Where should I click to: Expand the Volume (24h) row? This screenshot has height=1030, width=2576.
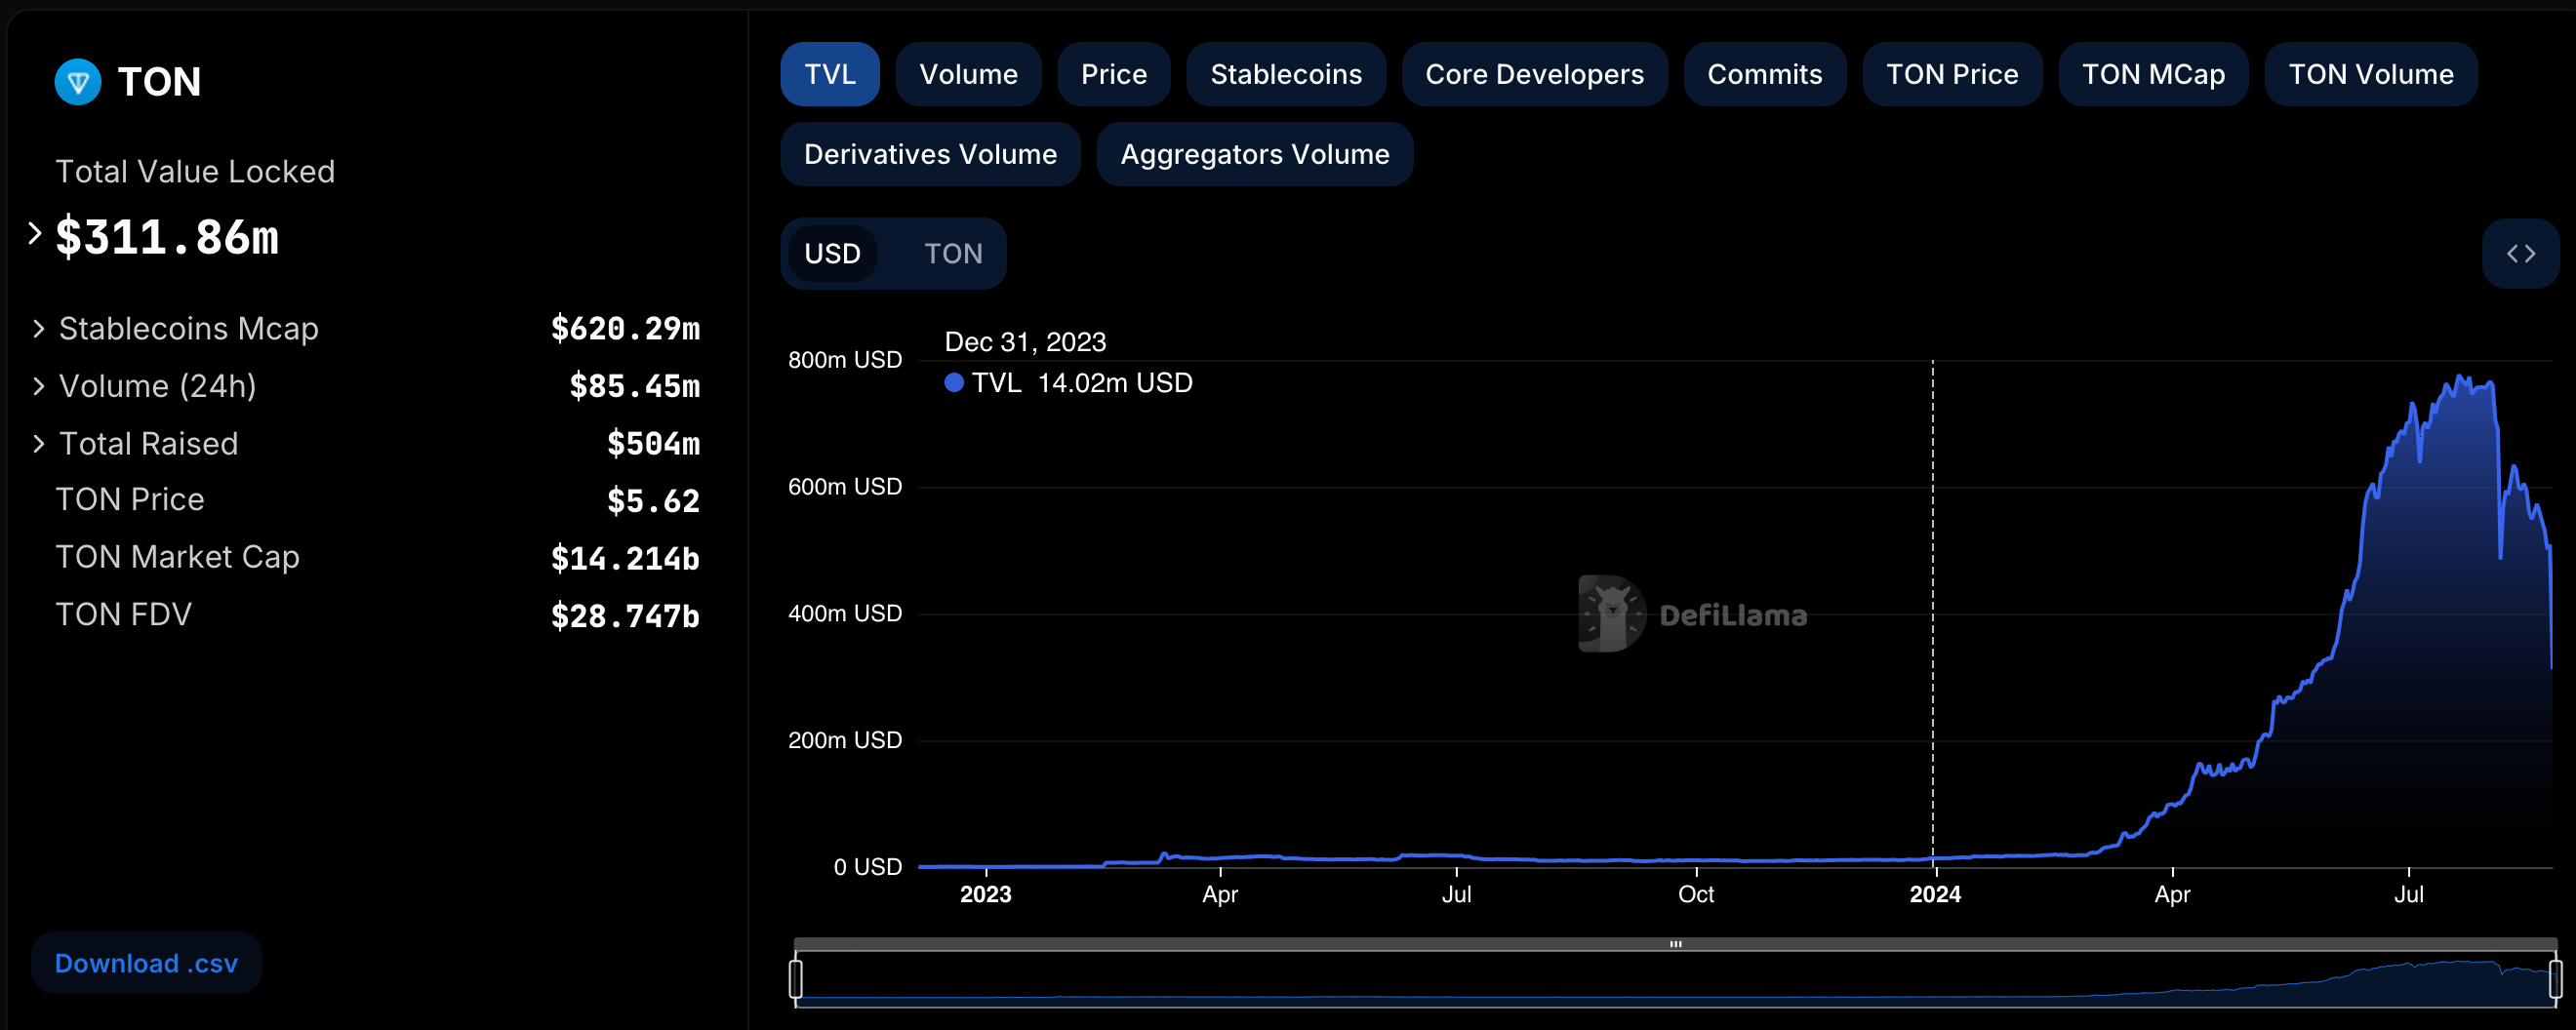[38, 386]
